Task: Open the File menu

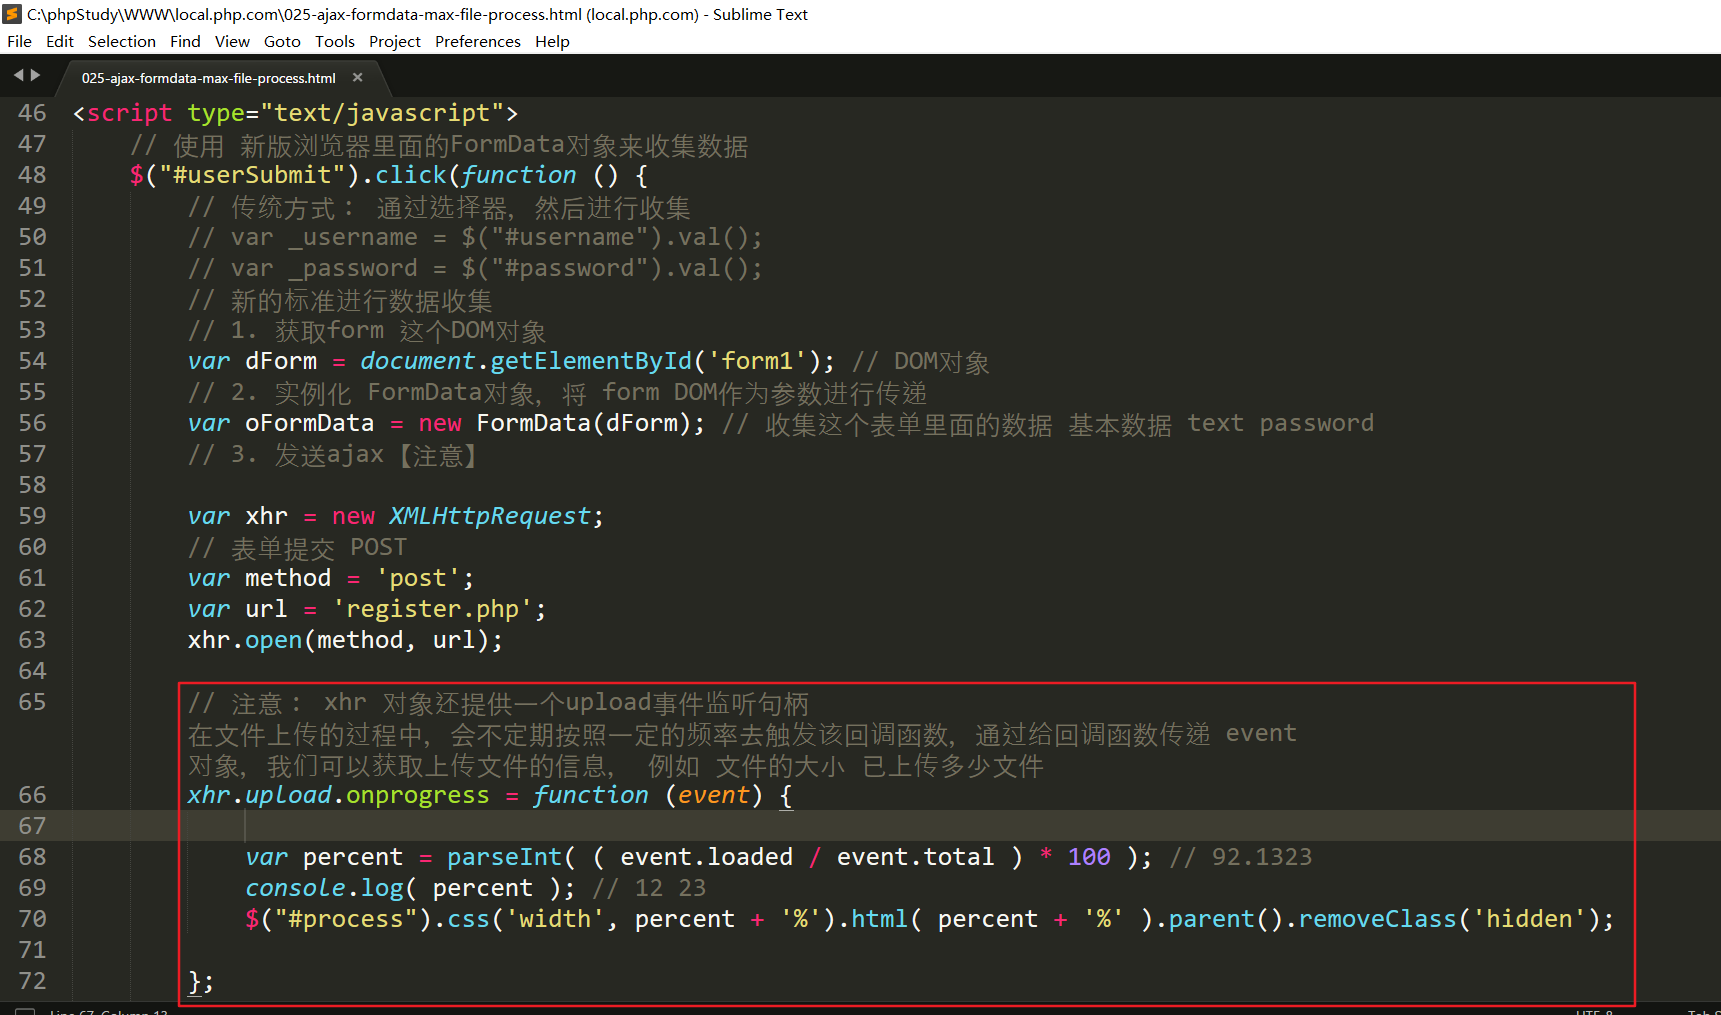Action: click(x=19, y=42)
